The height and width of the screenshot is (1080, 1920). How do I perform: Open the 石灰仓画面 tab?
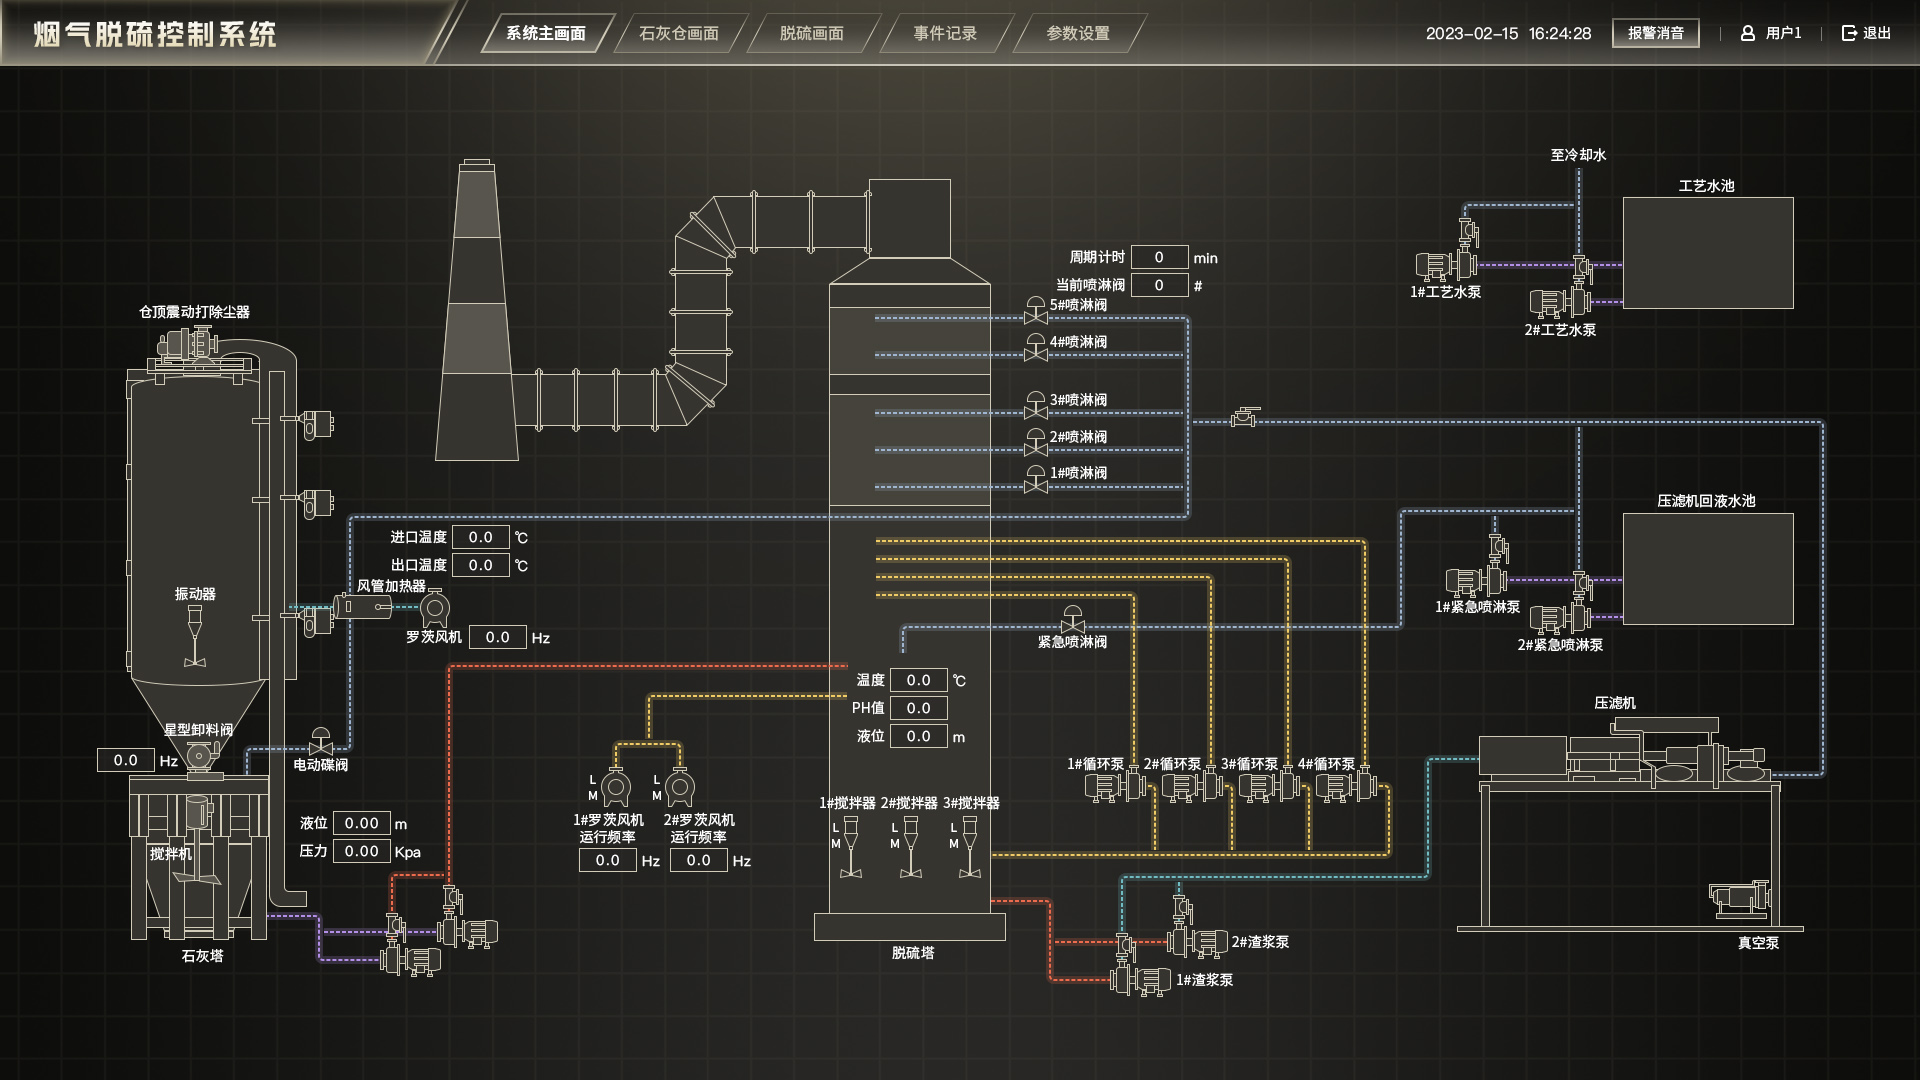(x=679, y=33)
